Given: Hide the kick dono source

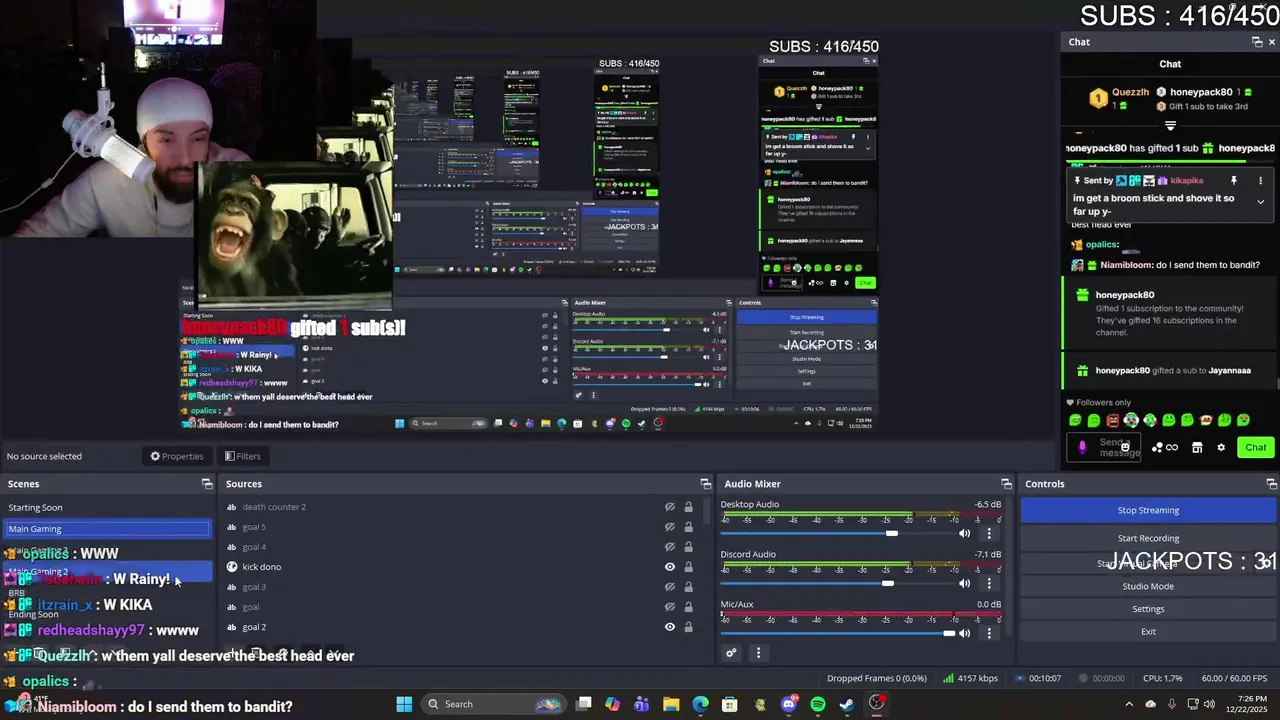Looking at the screenshot, I should 670,567.
